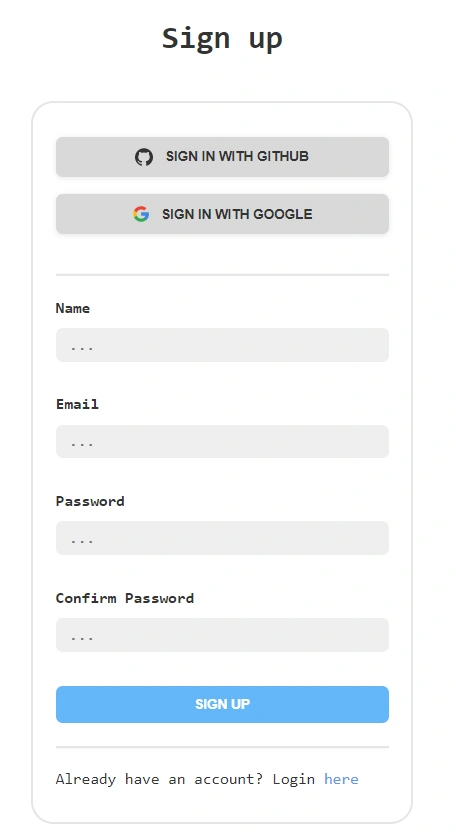Focus the Name input field
This screenshot has width=456, height=832.
click(222, 345)
